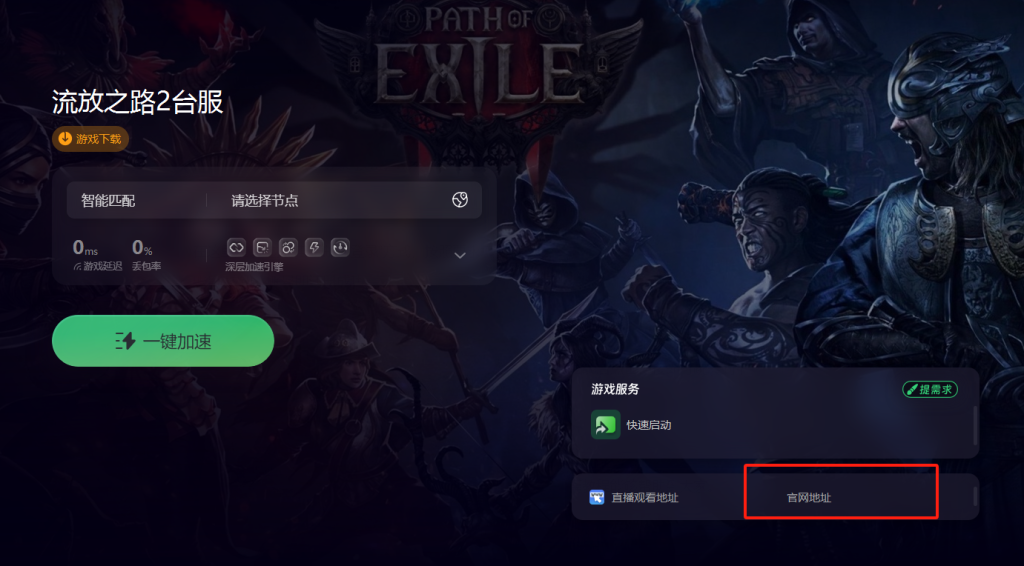Expand the deep acceleration engine chevron

460,255
